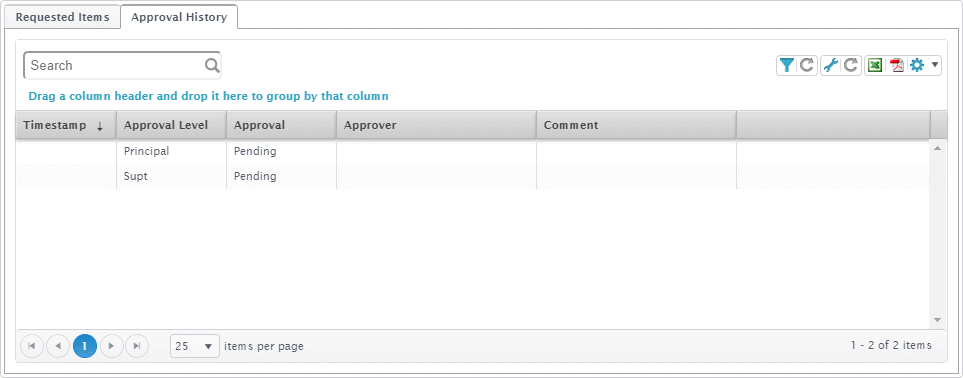This screenshot has height=378, width=963.
Task: Open the filter funnel tool
Action: (787, 65)
